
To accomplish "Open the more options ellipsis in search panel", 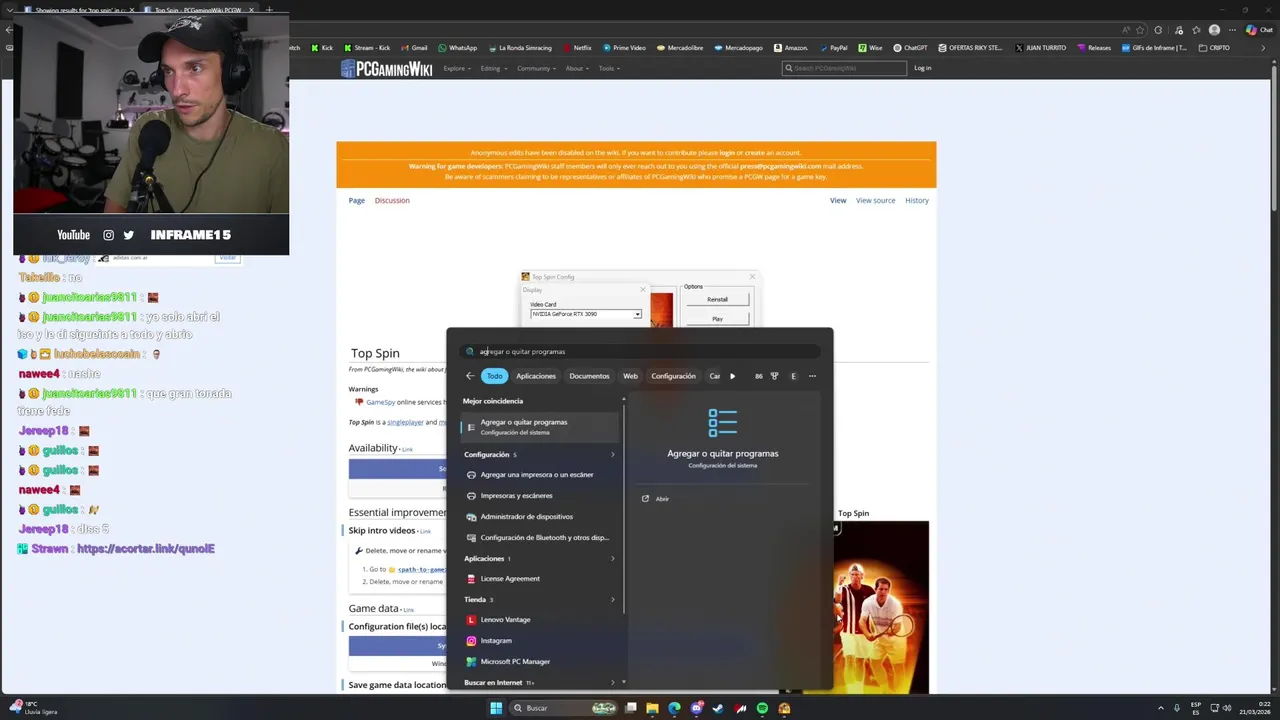I will [x=812, y=376].
